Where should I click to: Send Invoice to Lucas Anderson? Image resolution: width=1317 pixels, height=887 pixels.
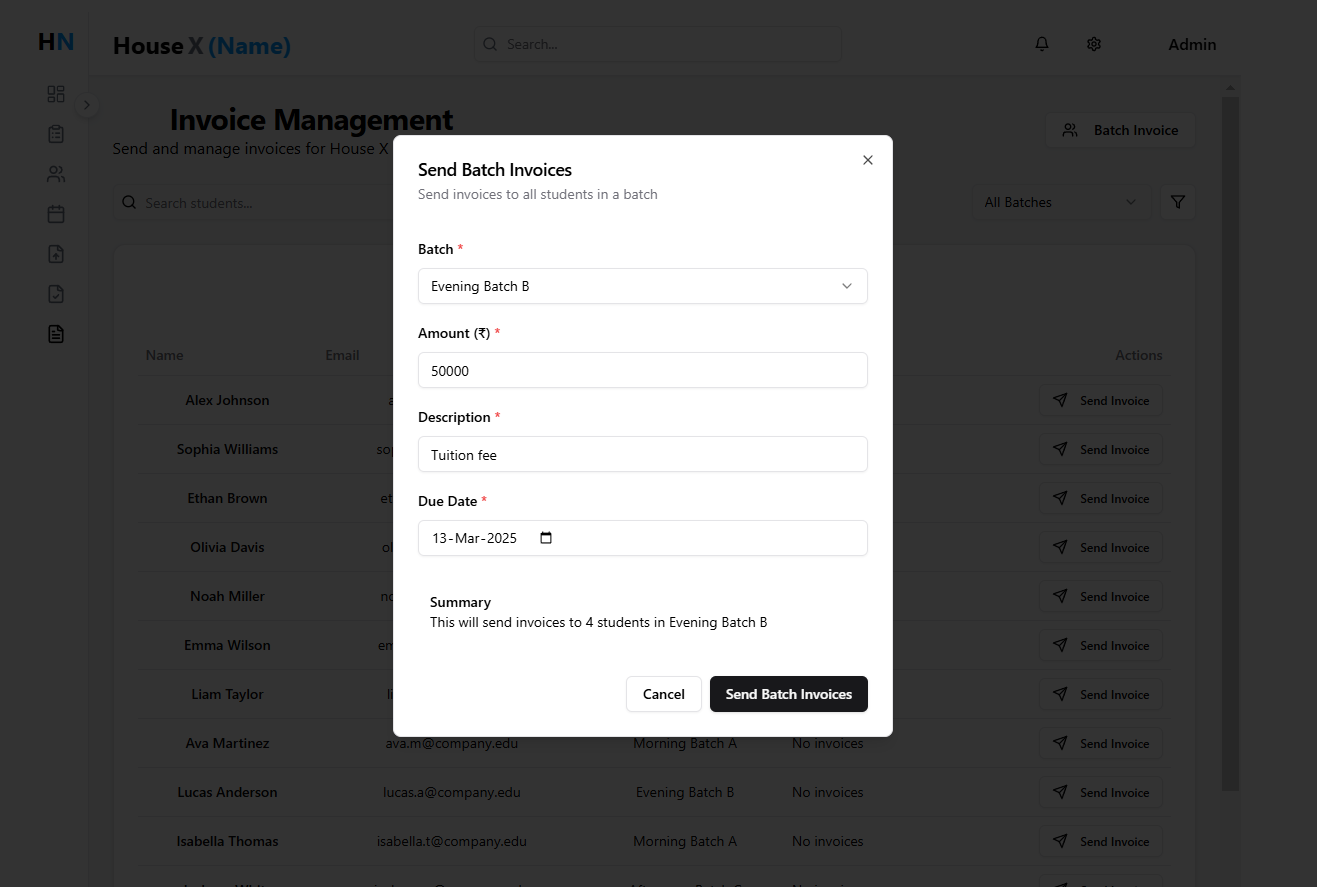pos(1101,793)
